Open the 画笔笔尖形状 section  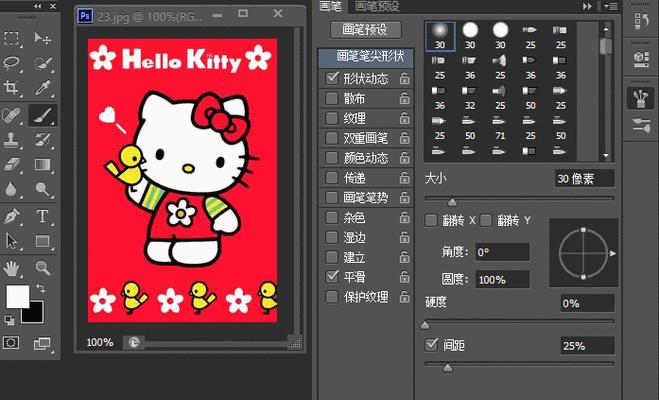[x=366, y=57]
